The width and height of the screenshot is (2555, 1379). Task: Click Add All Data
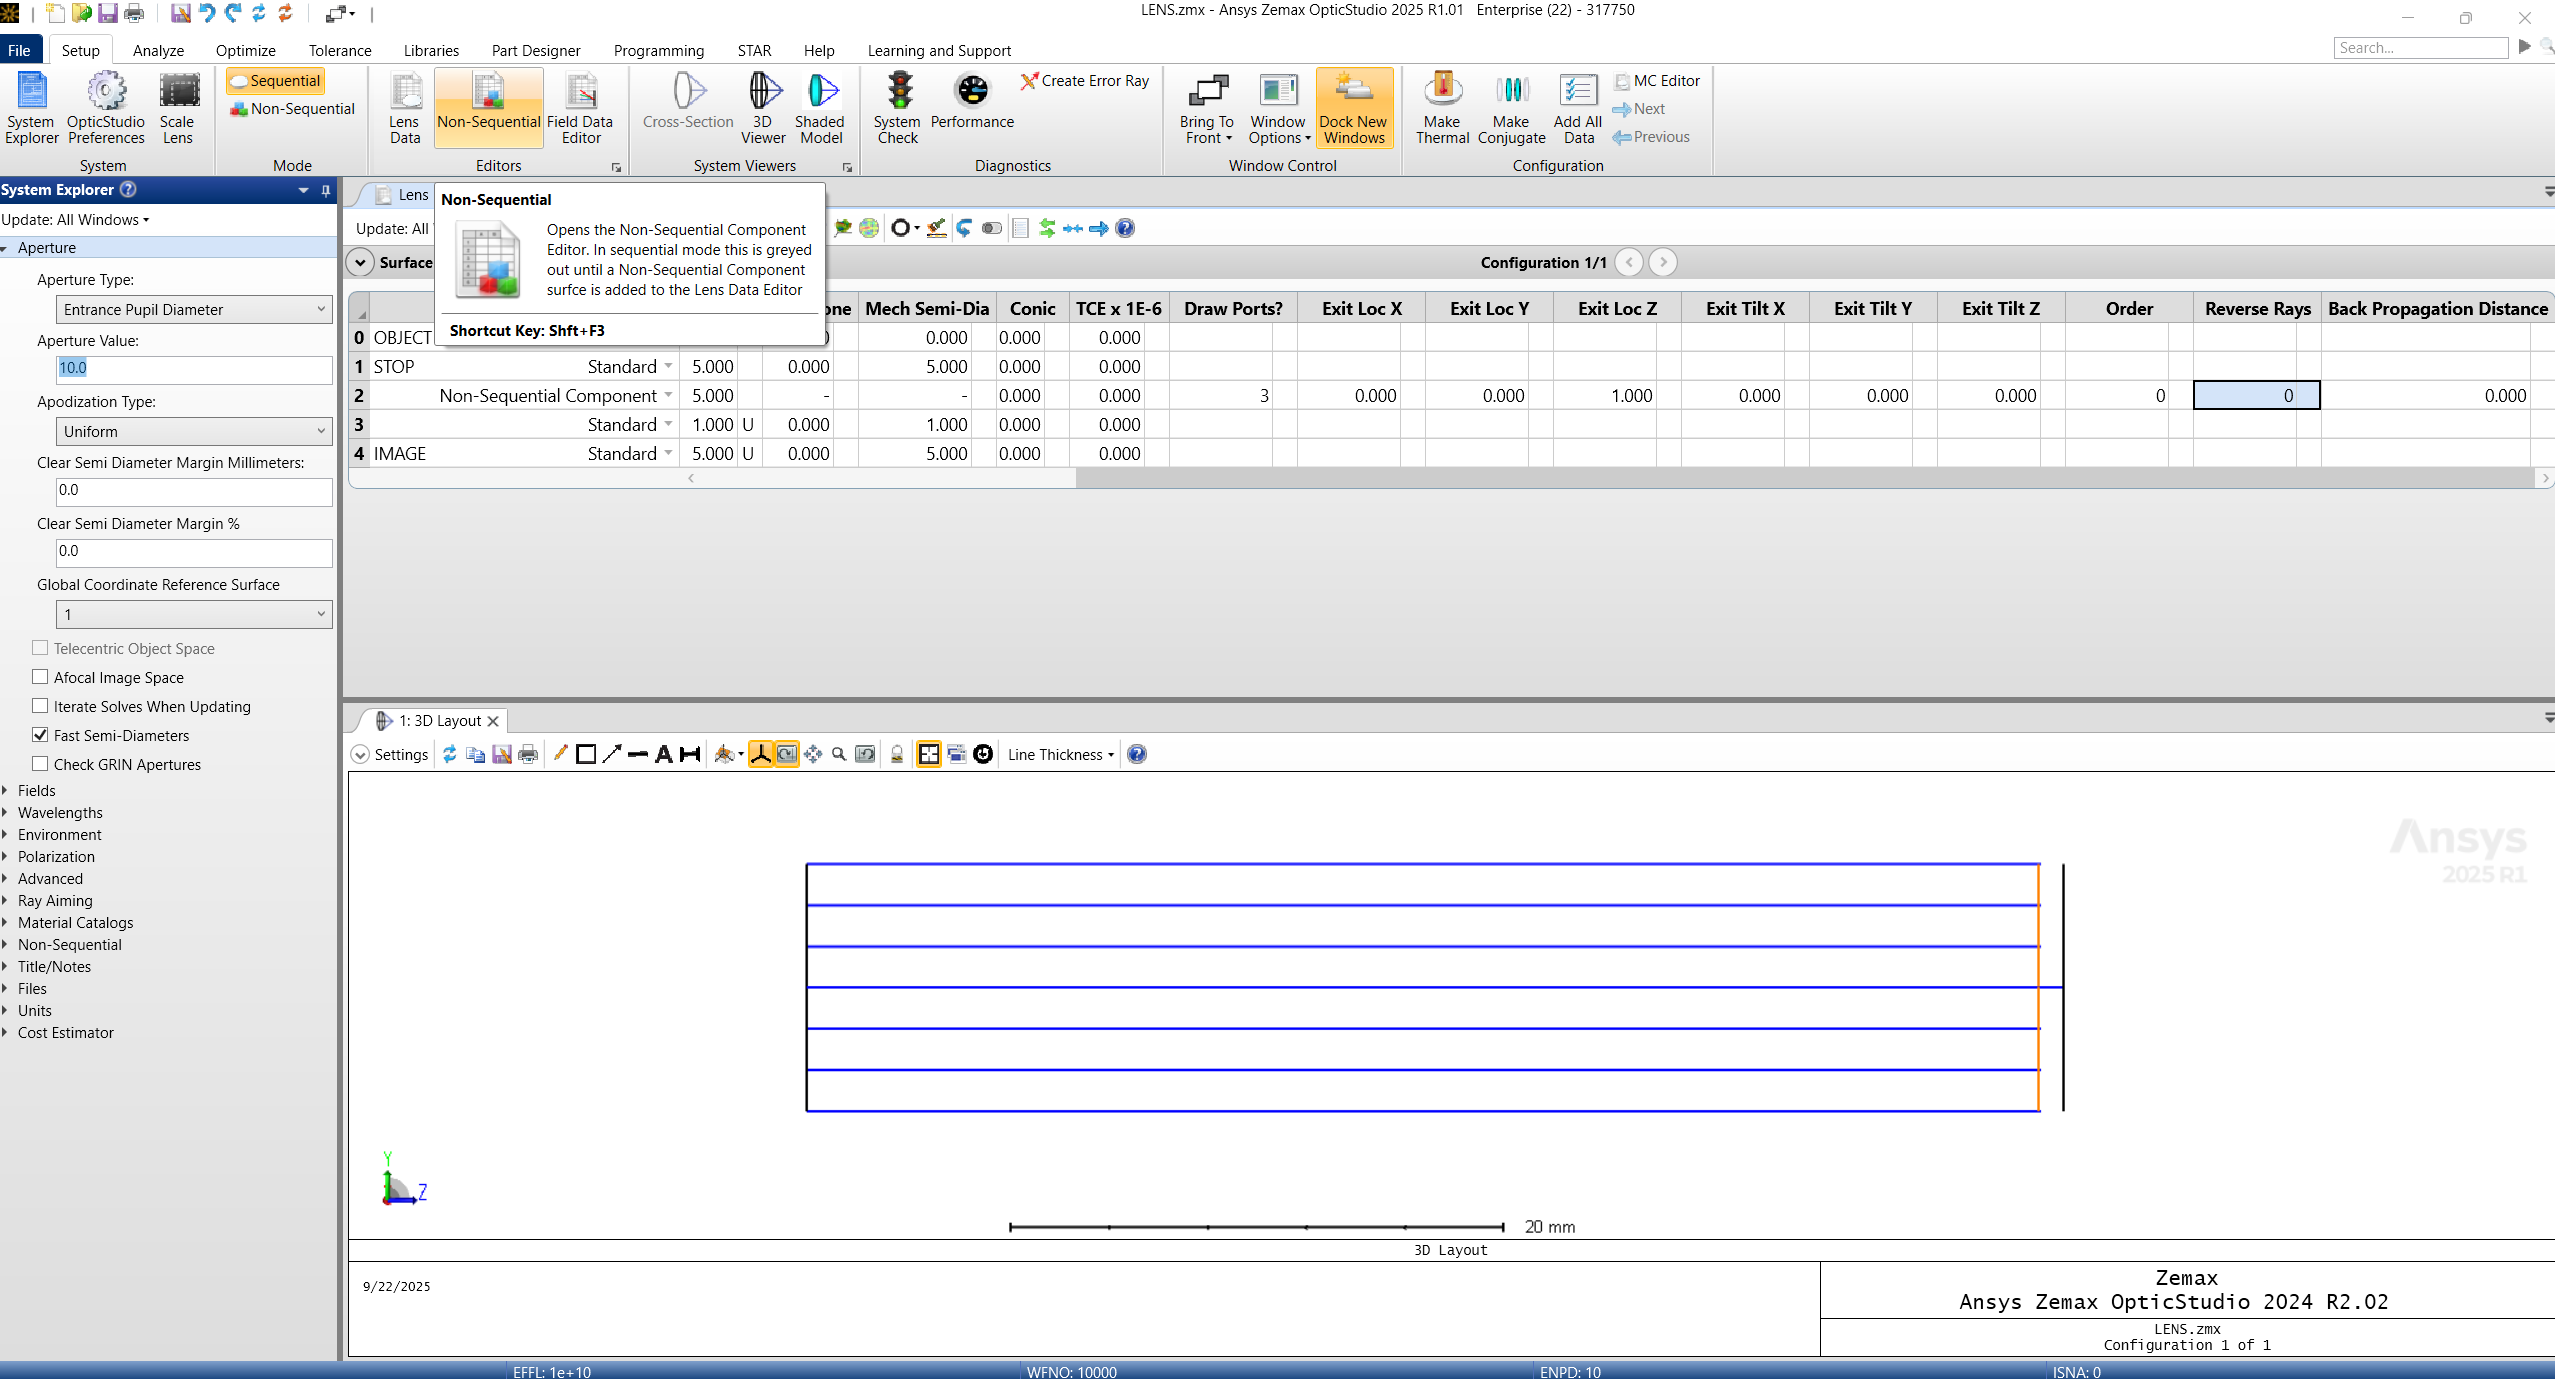pos(1578,108)
